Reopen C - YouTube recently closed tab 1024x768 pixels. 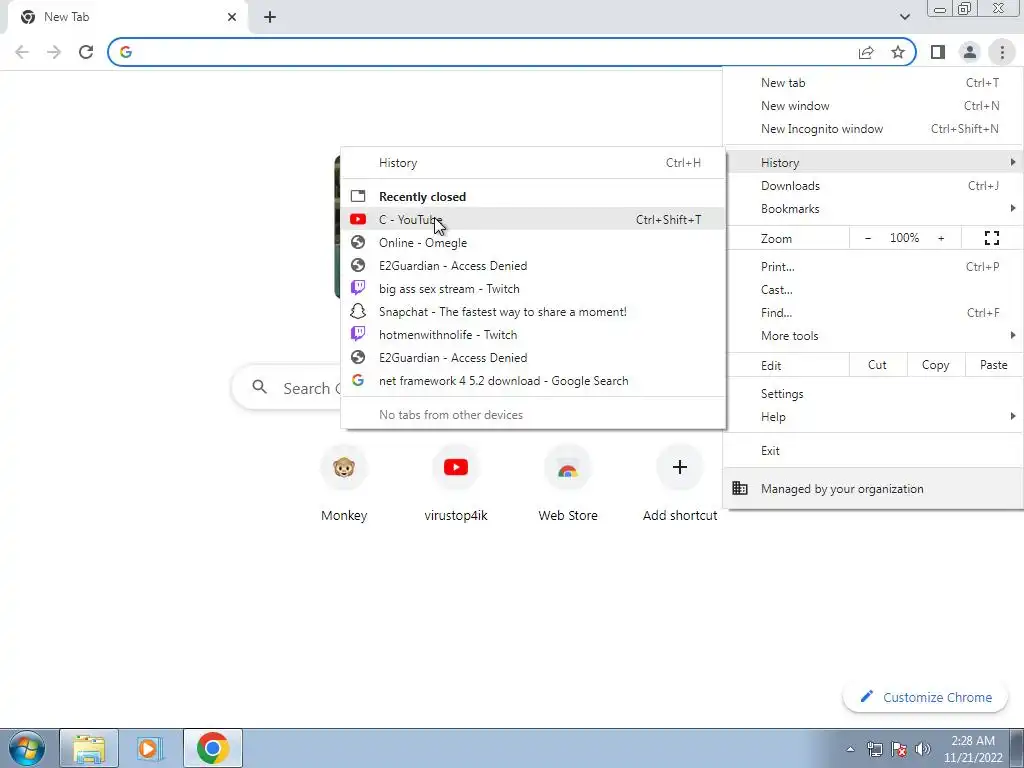coord(533,219)
